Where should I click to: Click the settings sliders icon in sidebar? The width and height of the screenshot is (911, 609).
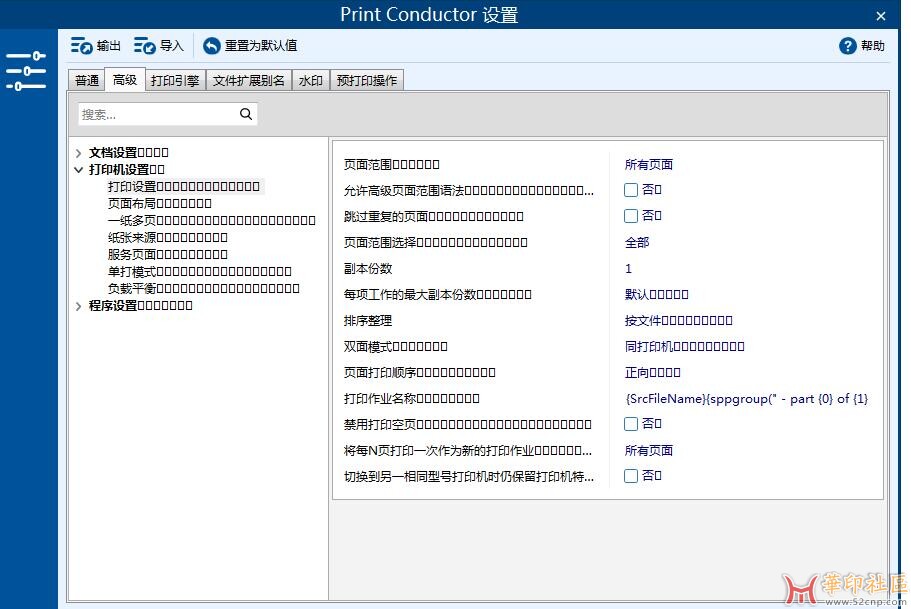(x=26, y=71)
